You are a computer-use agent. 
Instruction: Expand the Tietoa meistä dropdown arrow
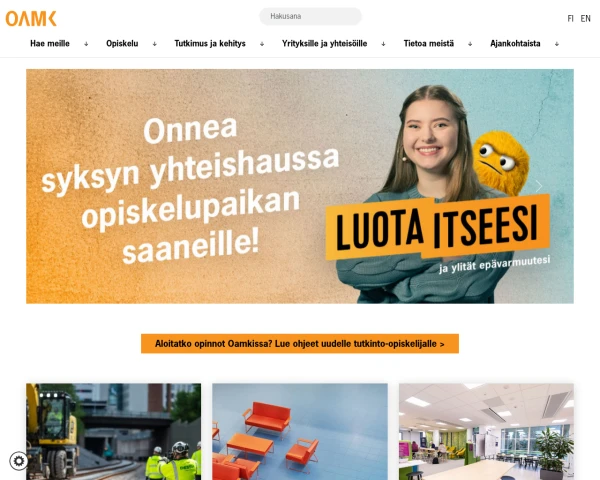(x=470, y=44)
